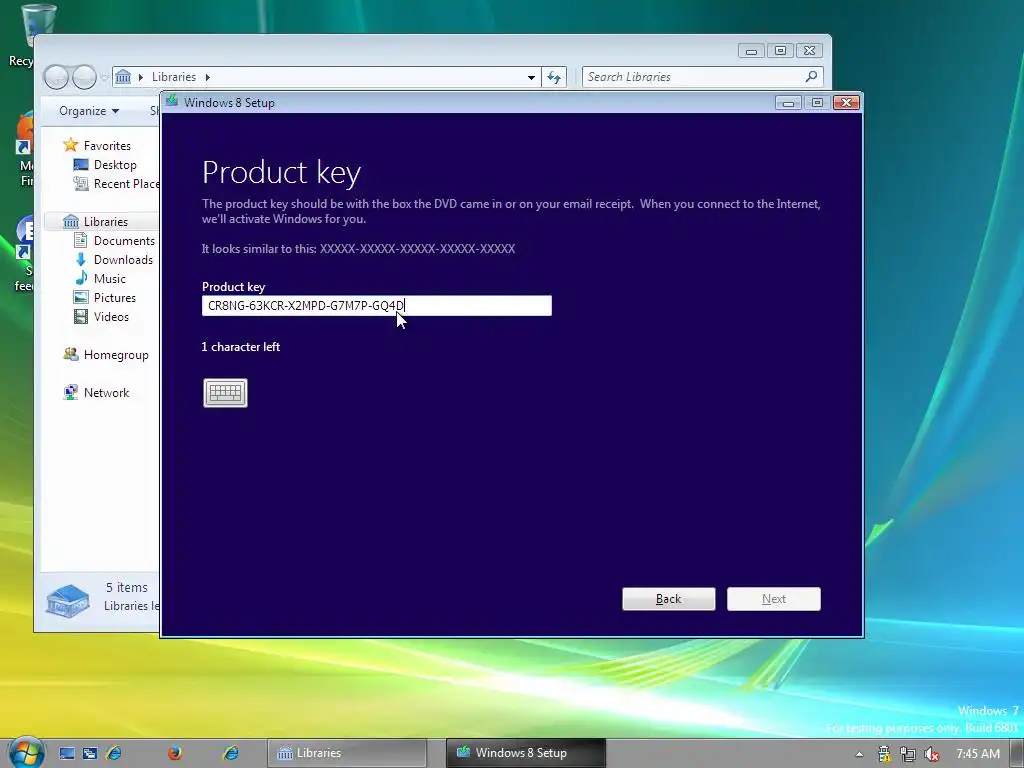Maximize the Windows 8 Setup window
Screen dimensions: 1024x768
click(817, 103)
